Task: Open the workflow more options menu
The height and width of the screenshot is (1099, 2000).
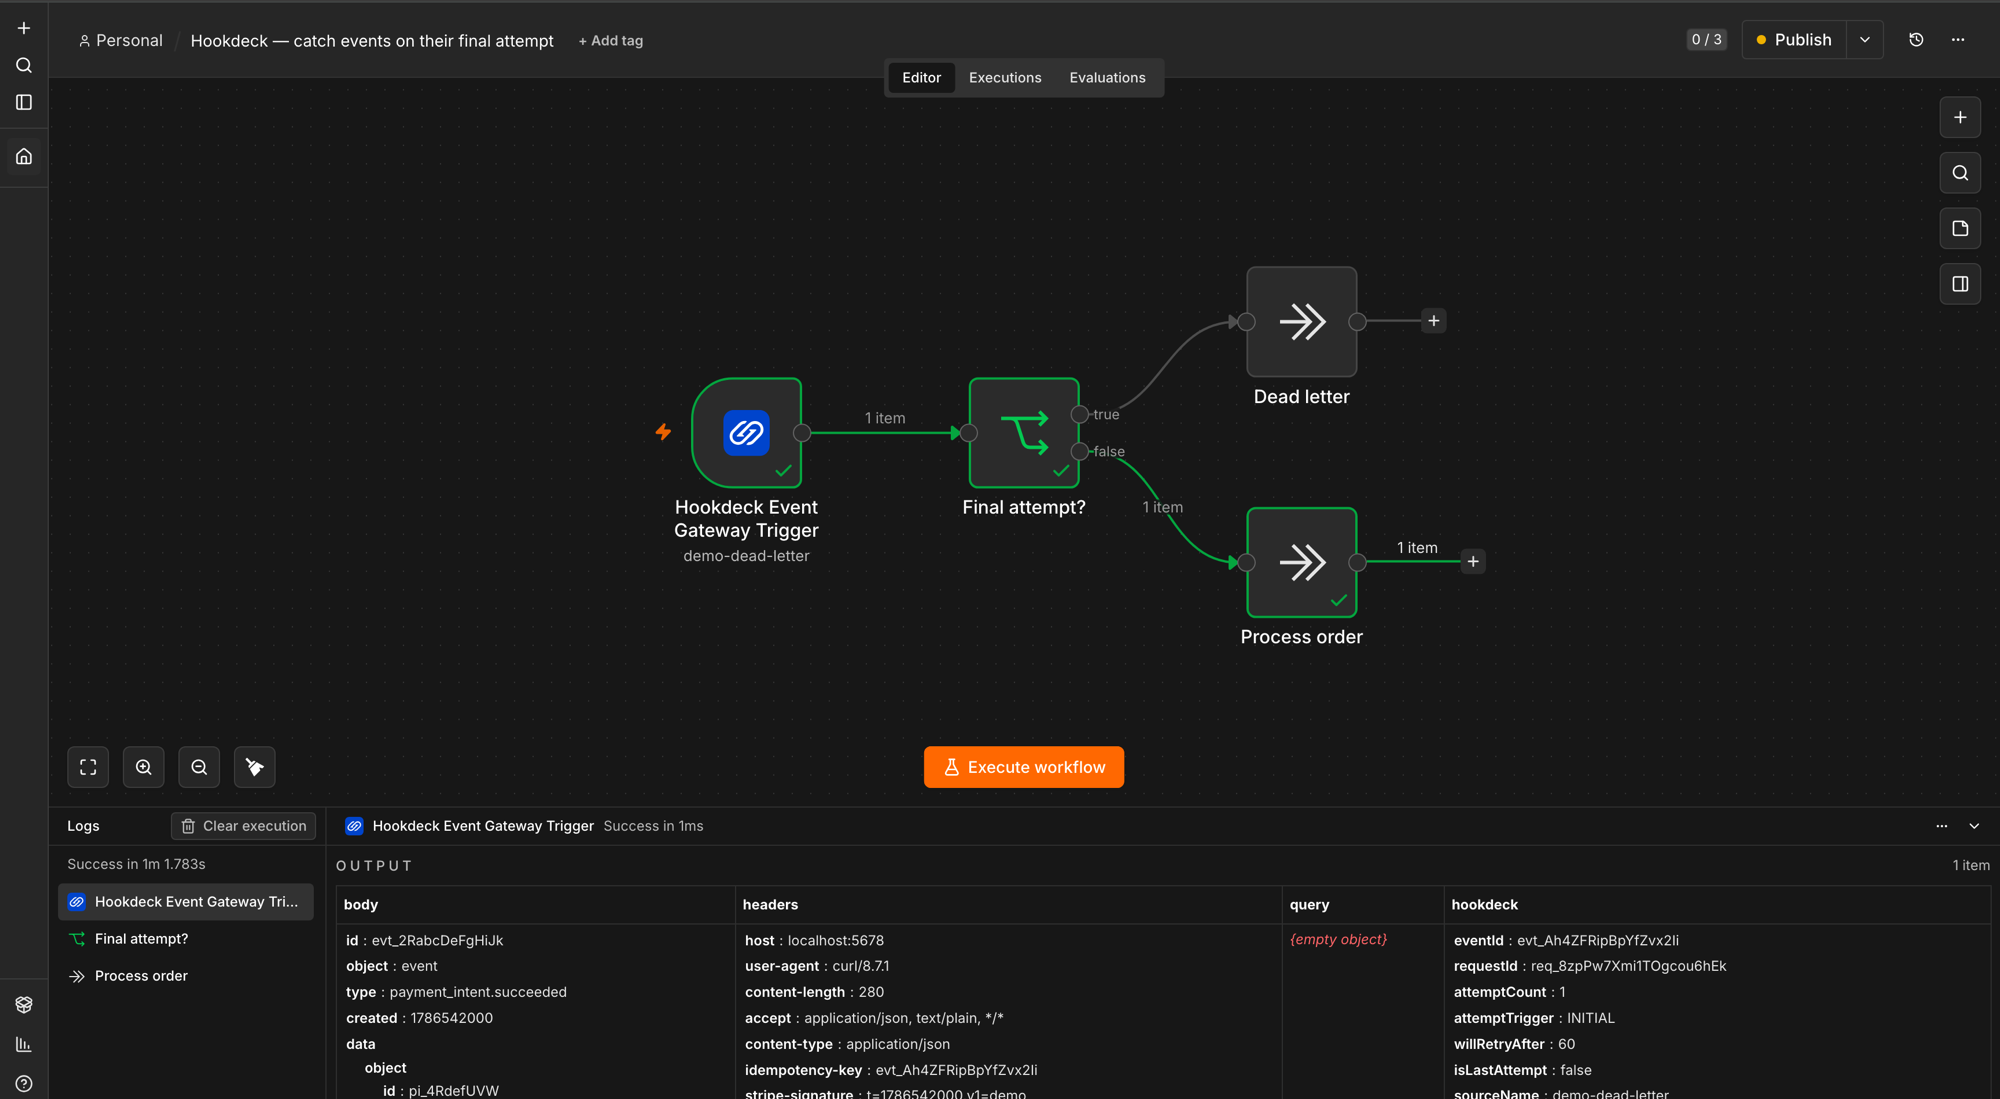Action: (1958, 40)
